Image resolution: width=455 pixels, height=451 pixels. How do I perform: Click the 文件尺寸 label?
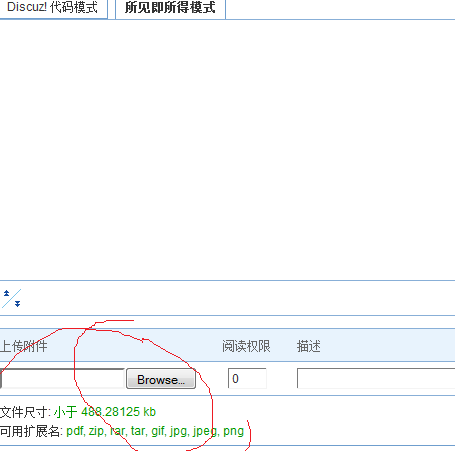pyautogui.click(x=25, y=412)
